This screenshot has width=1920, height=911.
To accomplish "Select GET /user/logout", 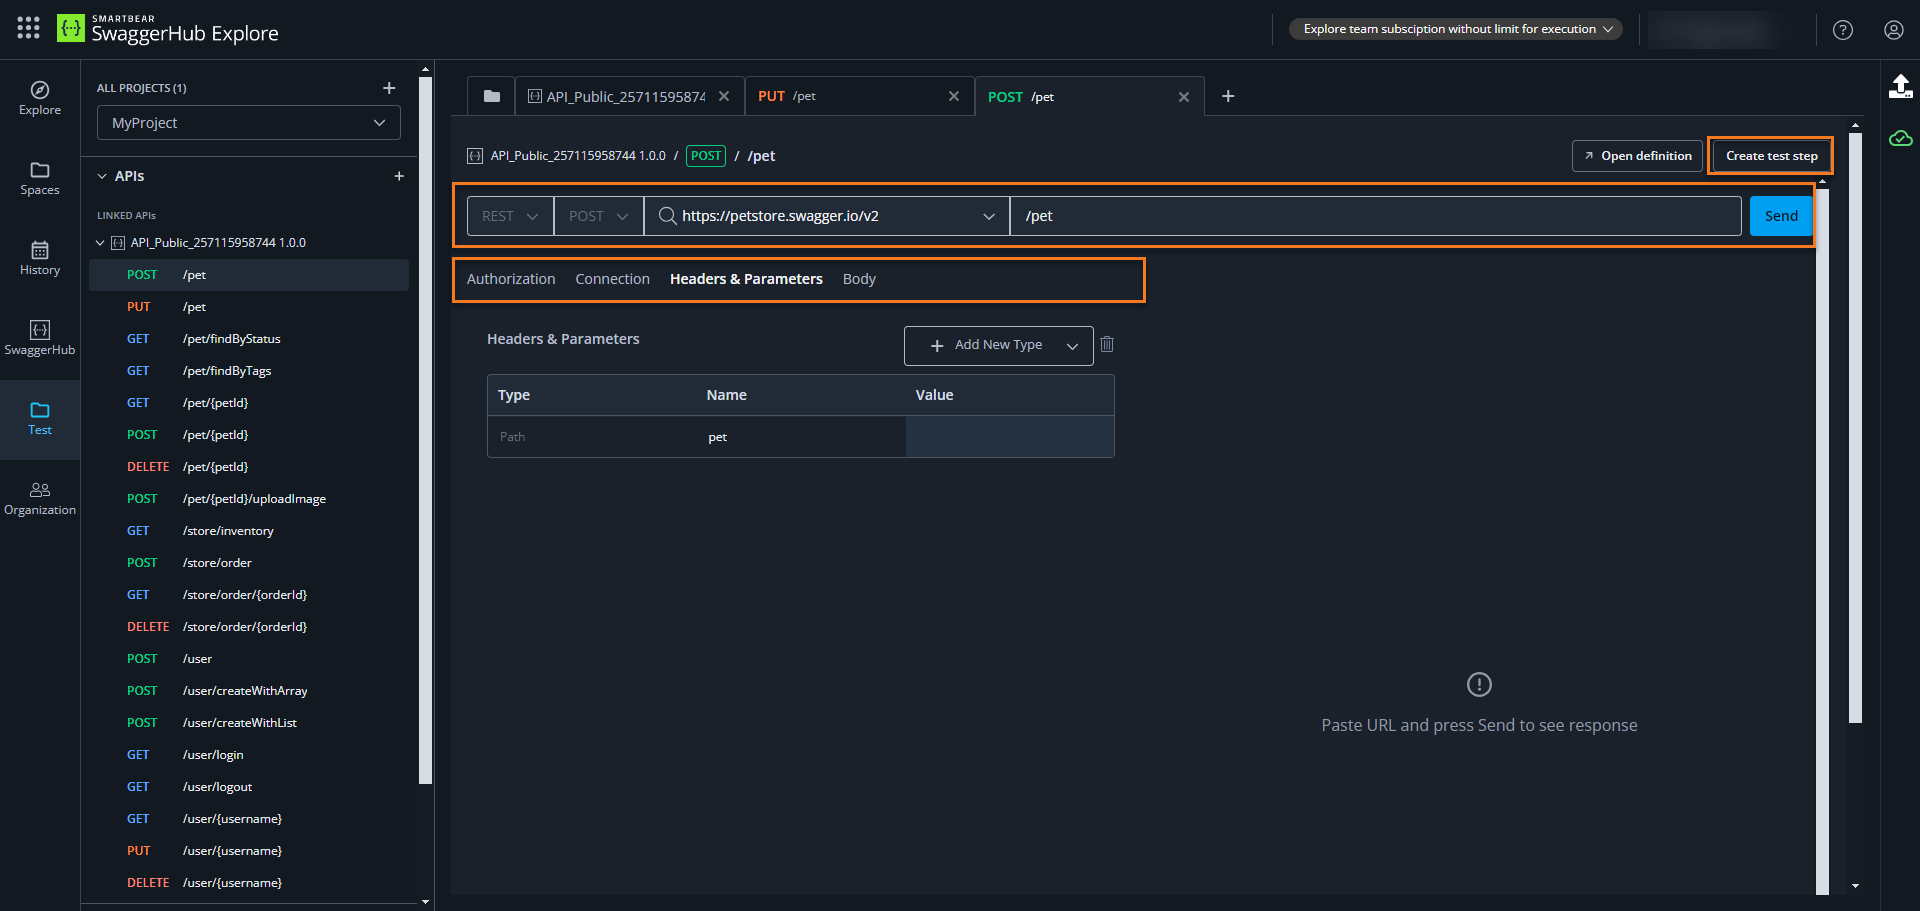I will click(x=249, y=787).
